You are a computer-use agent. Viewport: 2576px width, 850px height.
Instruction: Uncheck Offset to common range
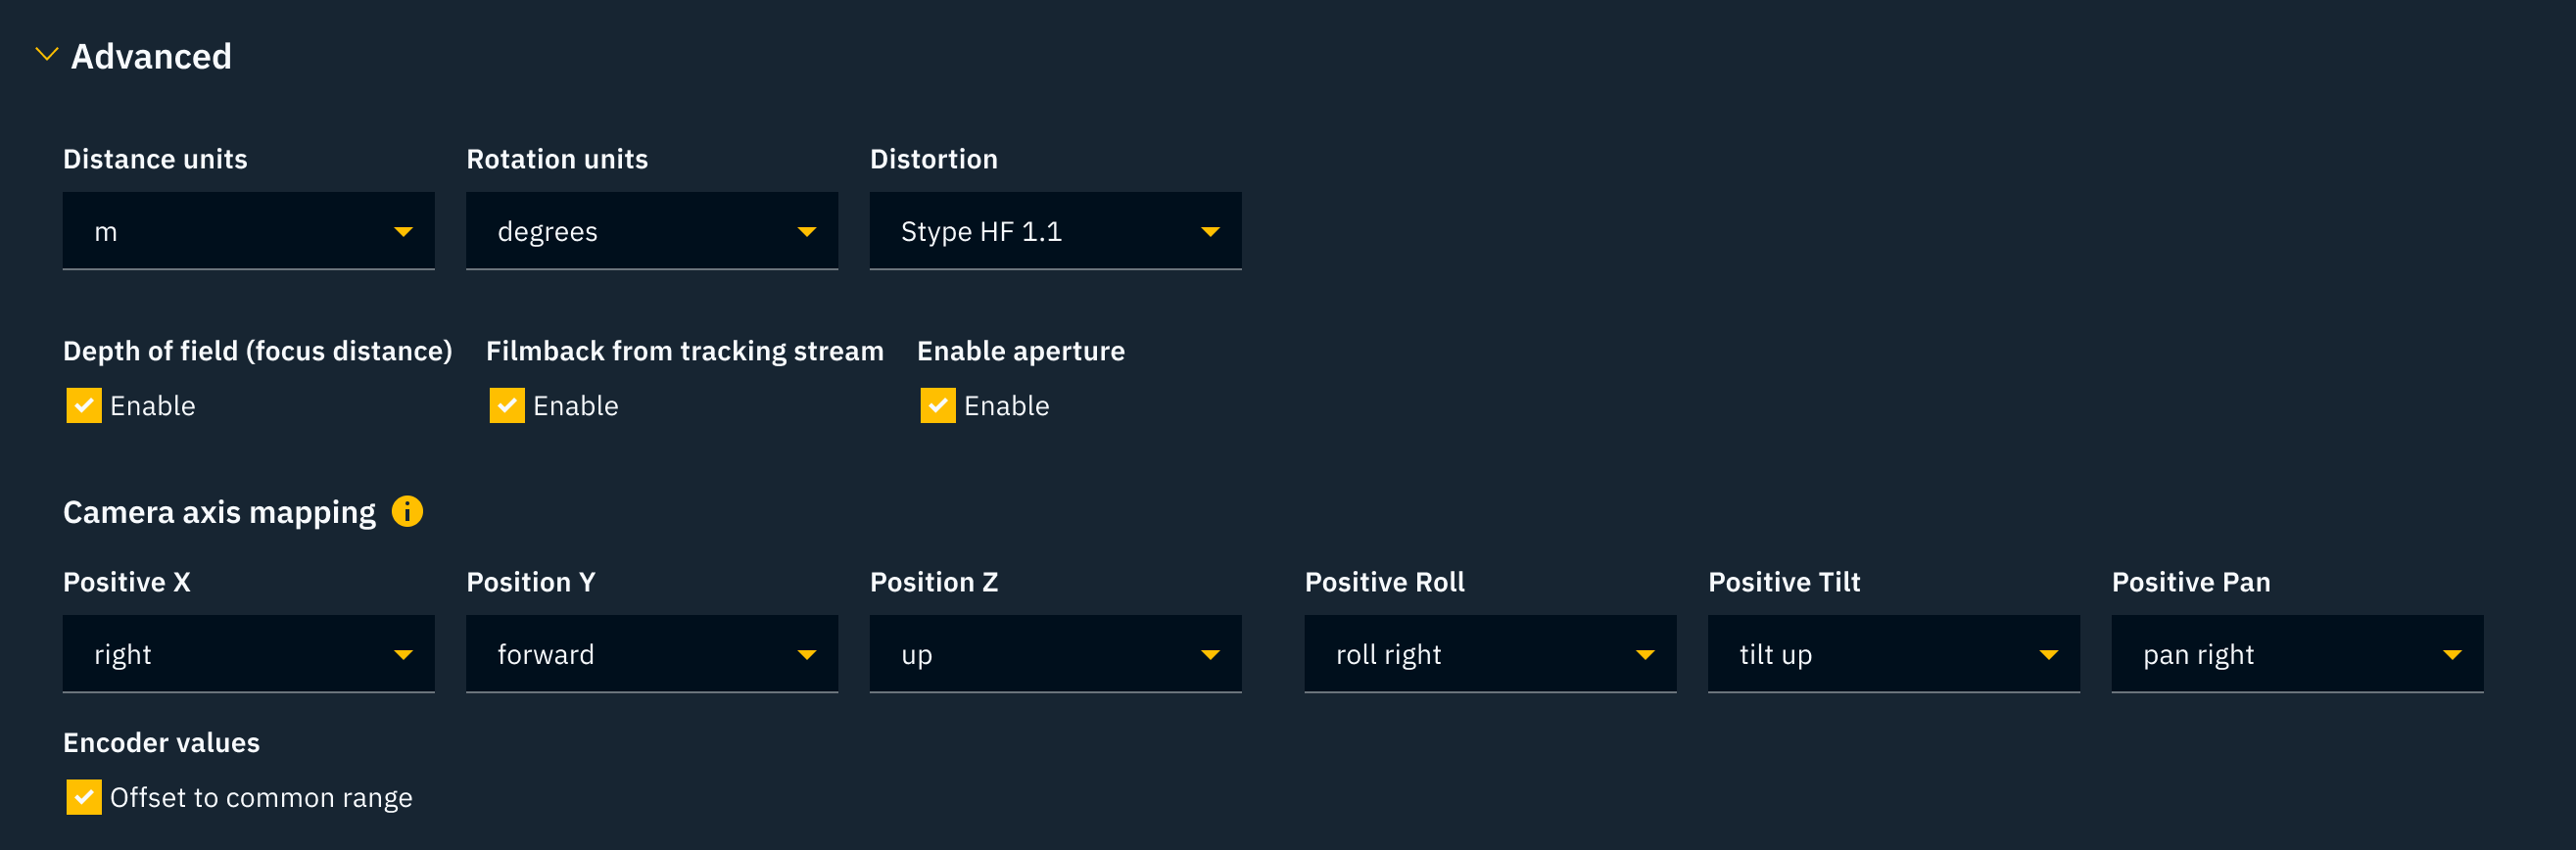pos(84,797)
